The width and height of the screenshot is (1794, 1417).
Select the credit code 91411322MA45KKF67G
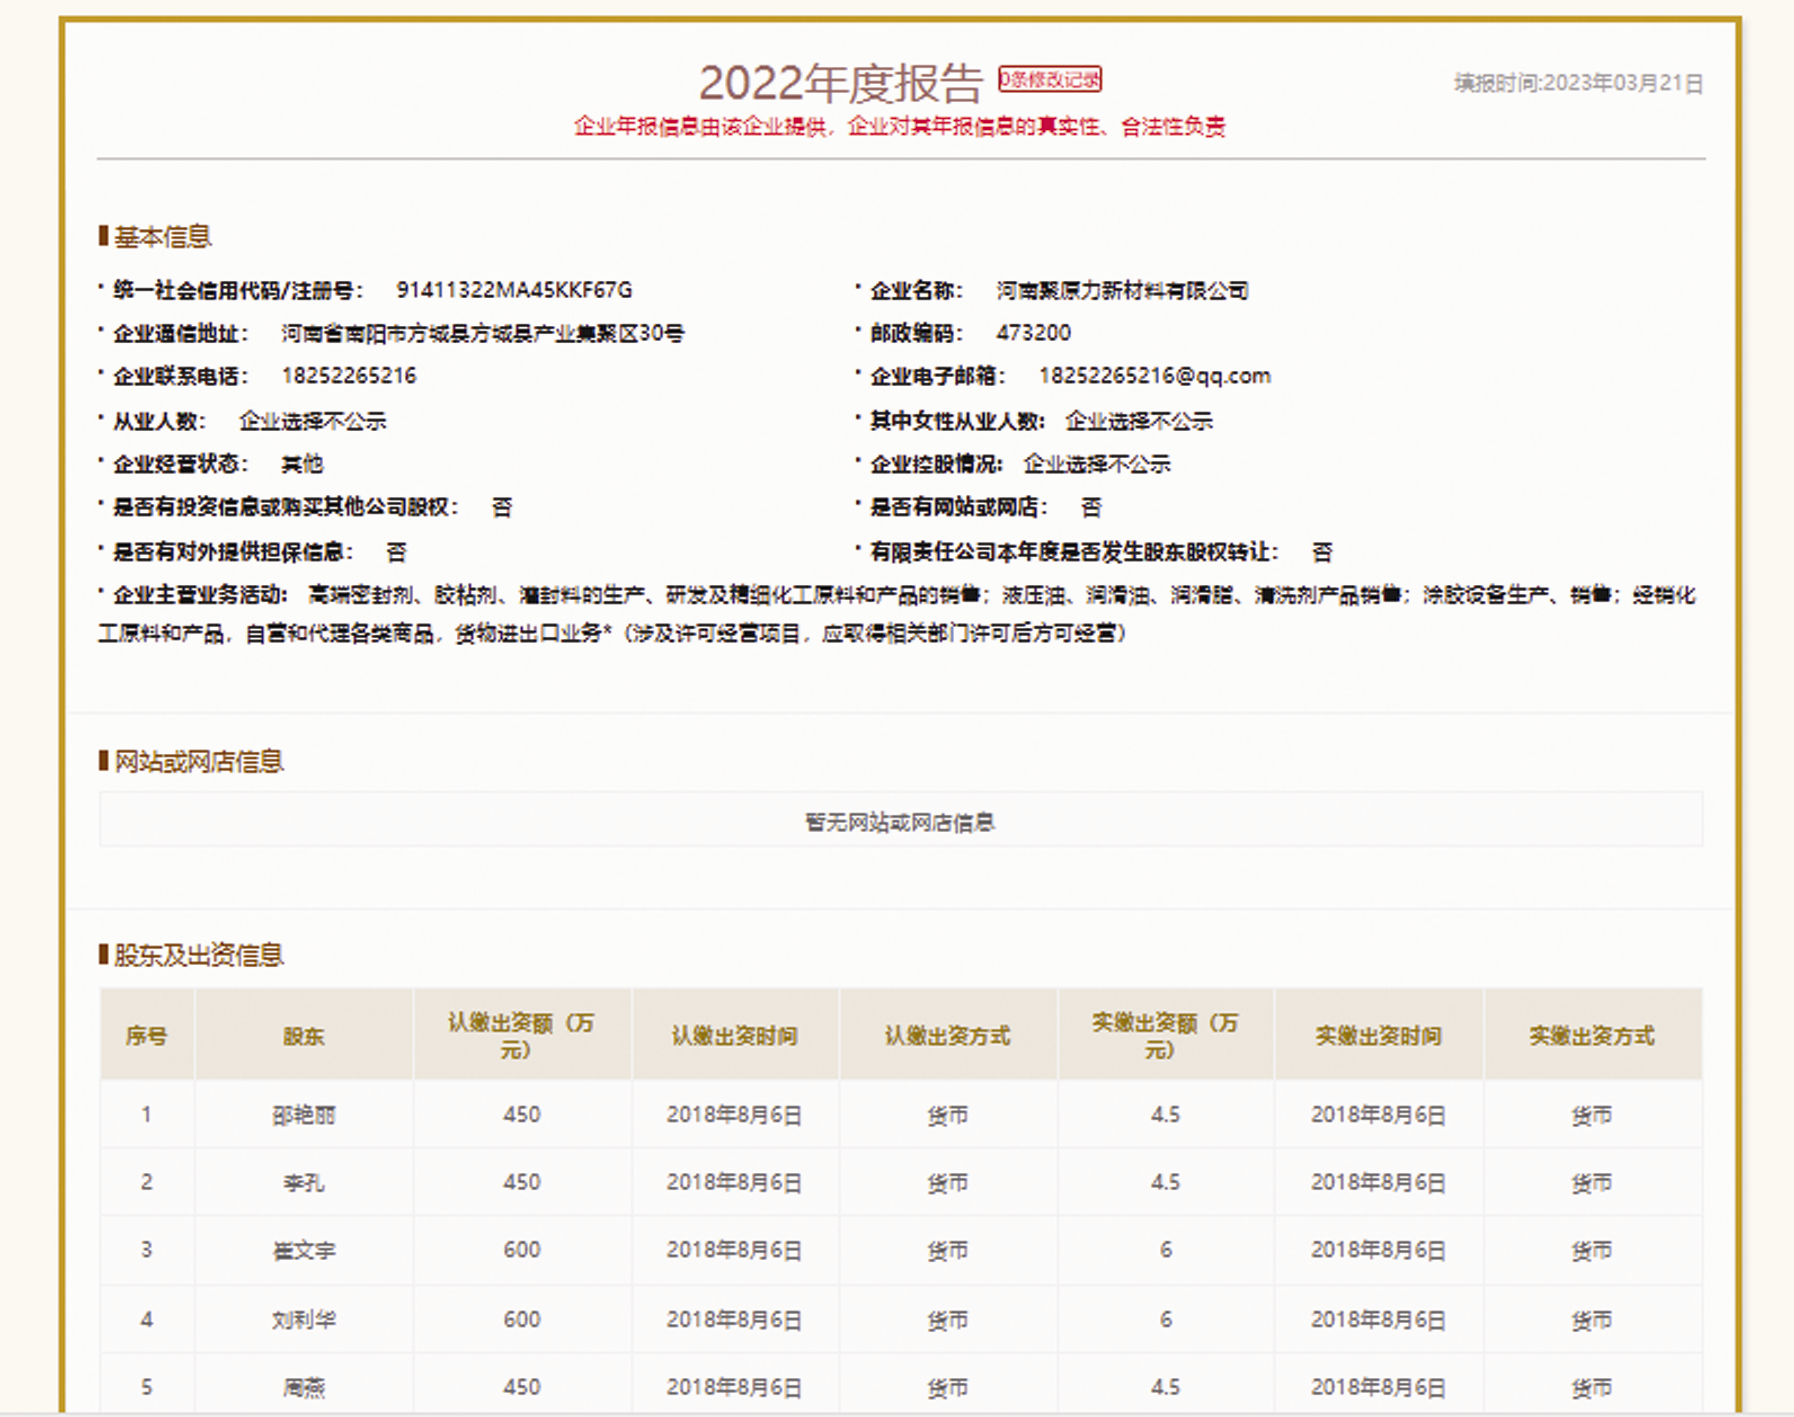(514, 290)
